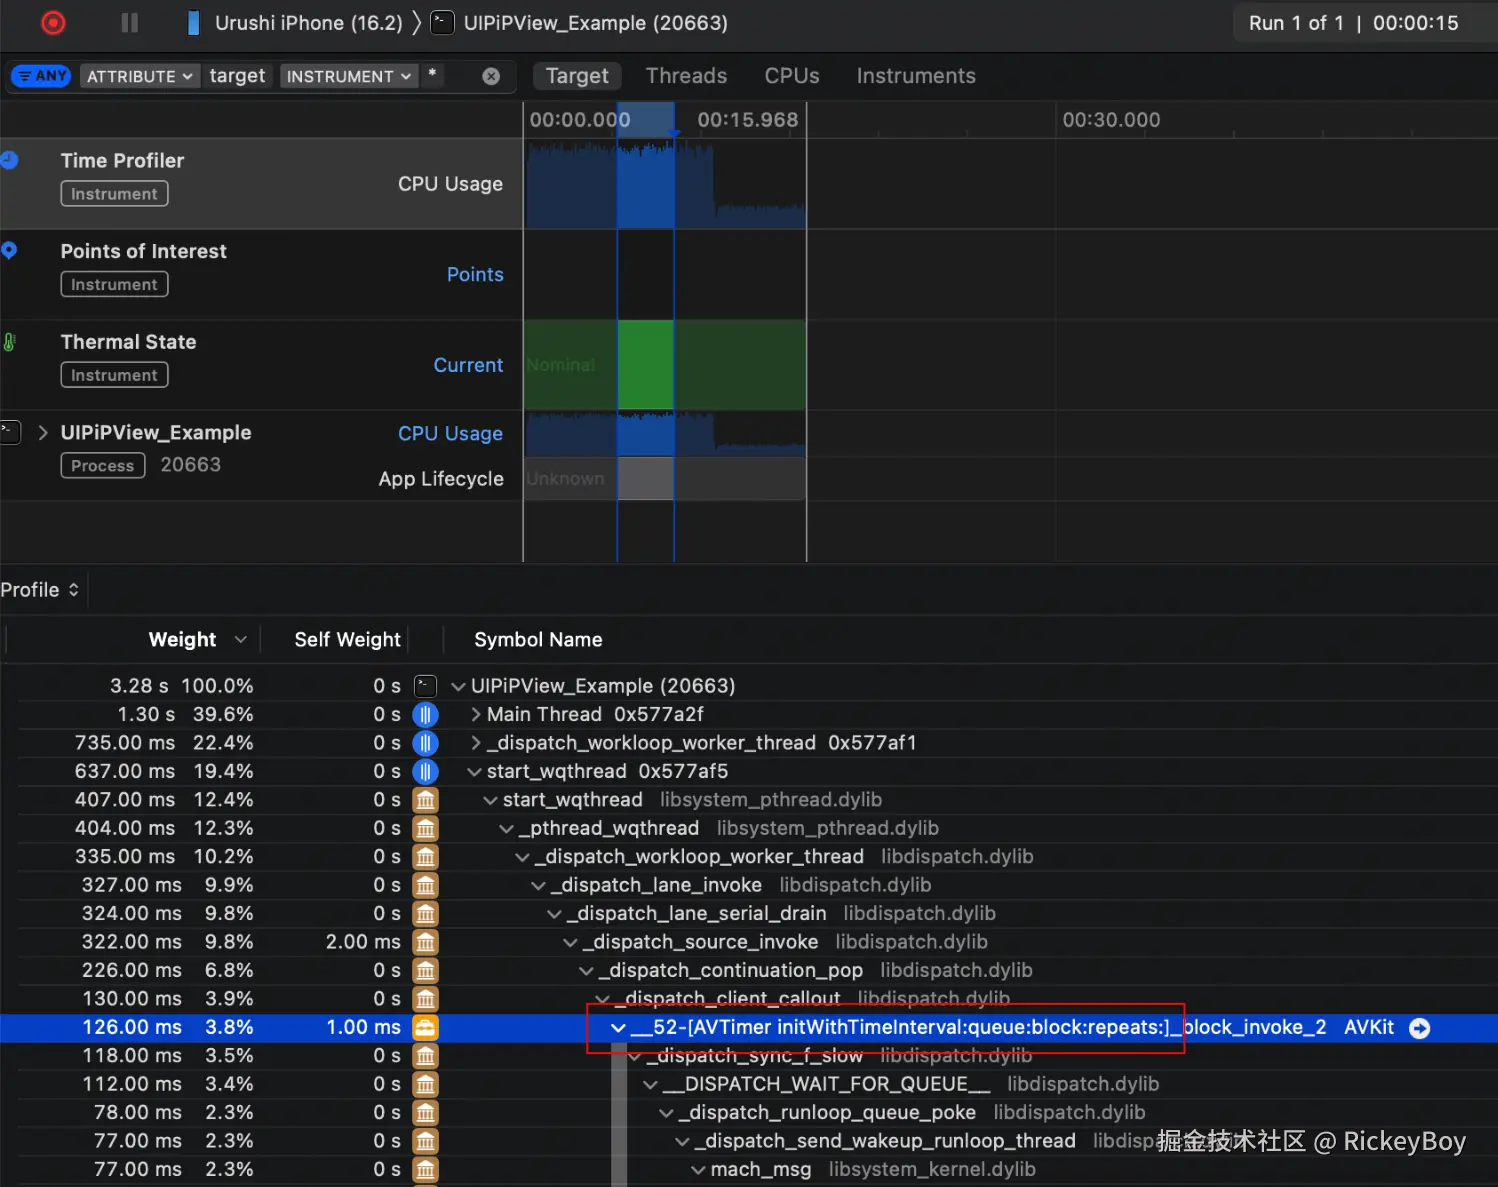Image resolution: width=1498 pixels, height=1187 pixels.
Task: Open the Profile detail view selector
Action: 40,590
